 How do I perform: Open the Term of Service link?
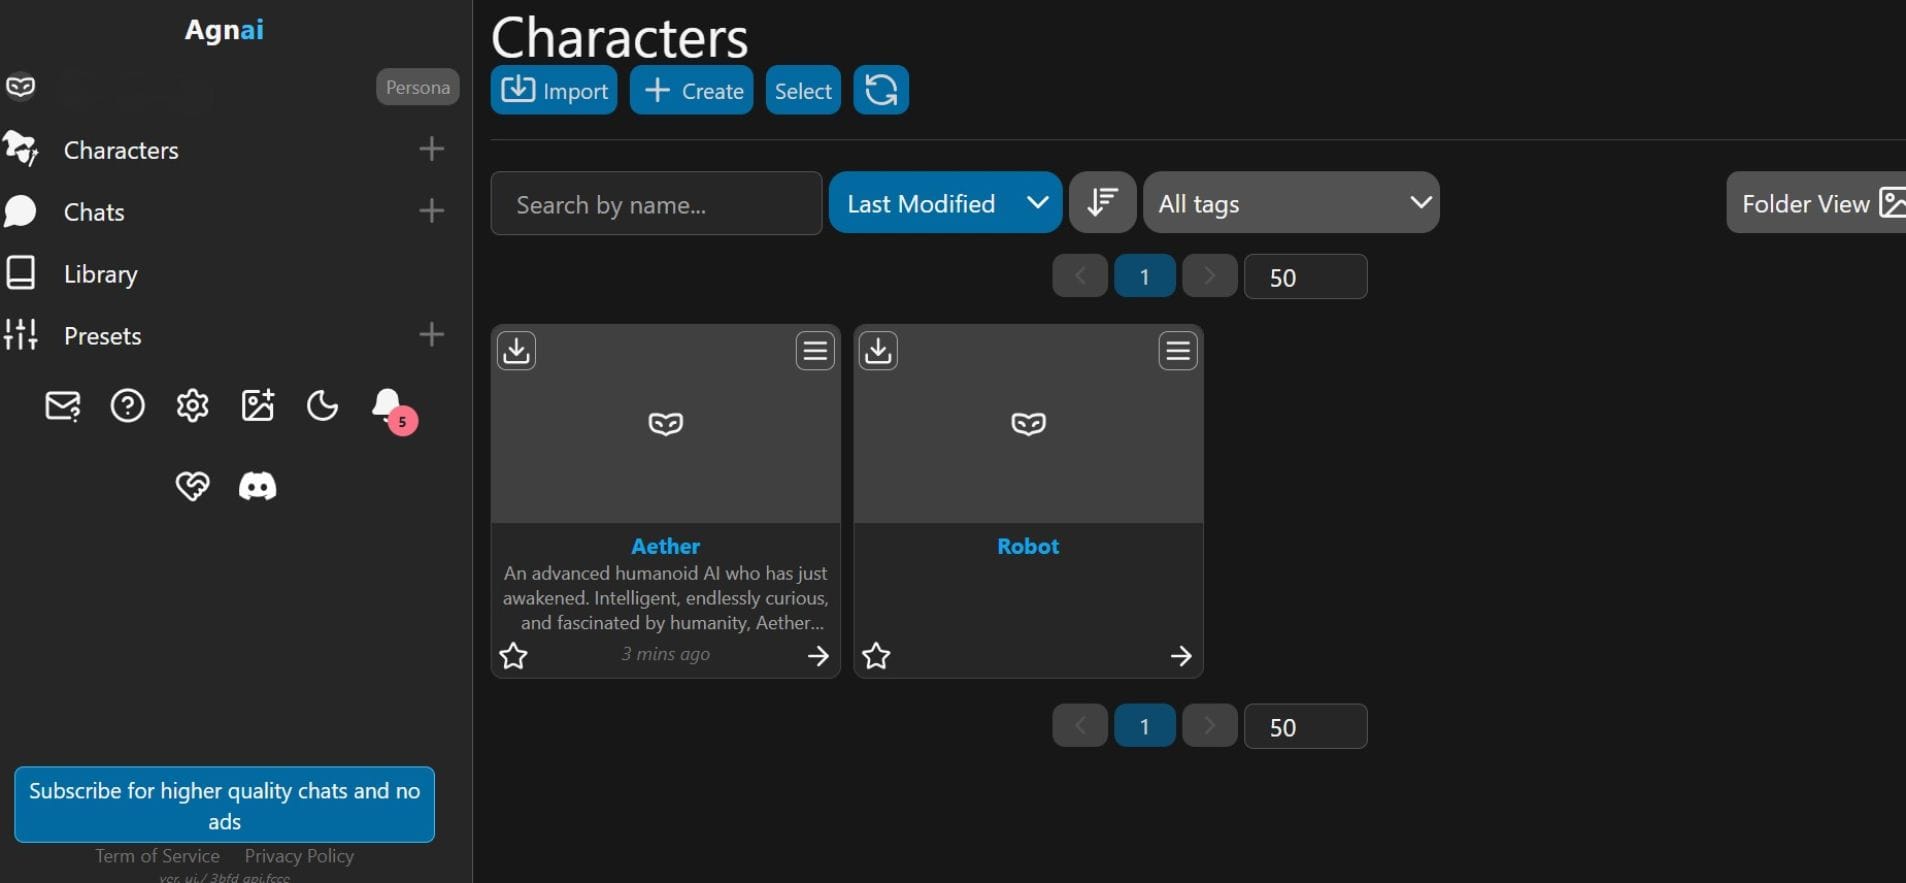pos(157,856)
